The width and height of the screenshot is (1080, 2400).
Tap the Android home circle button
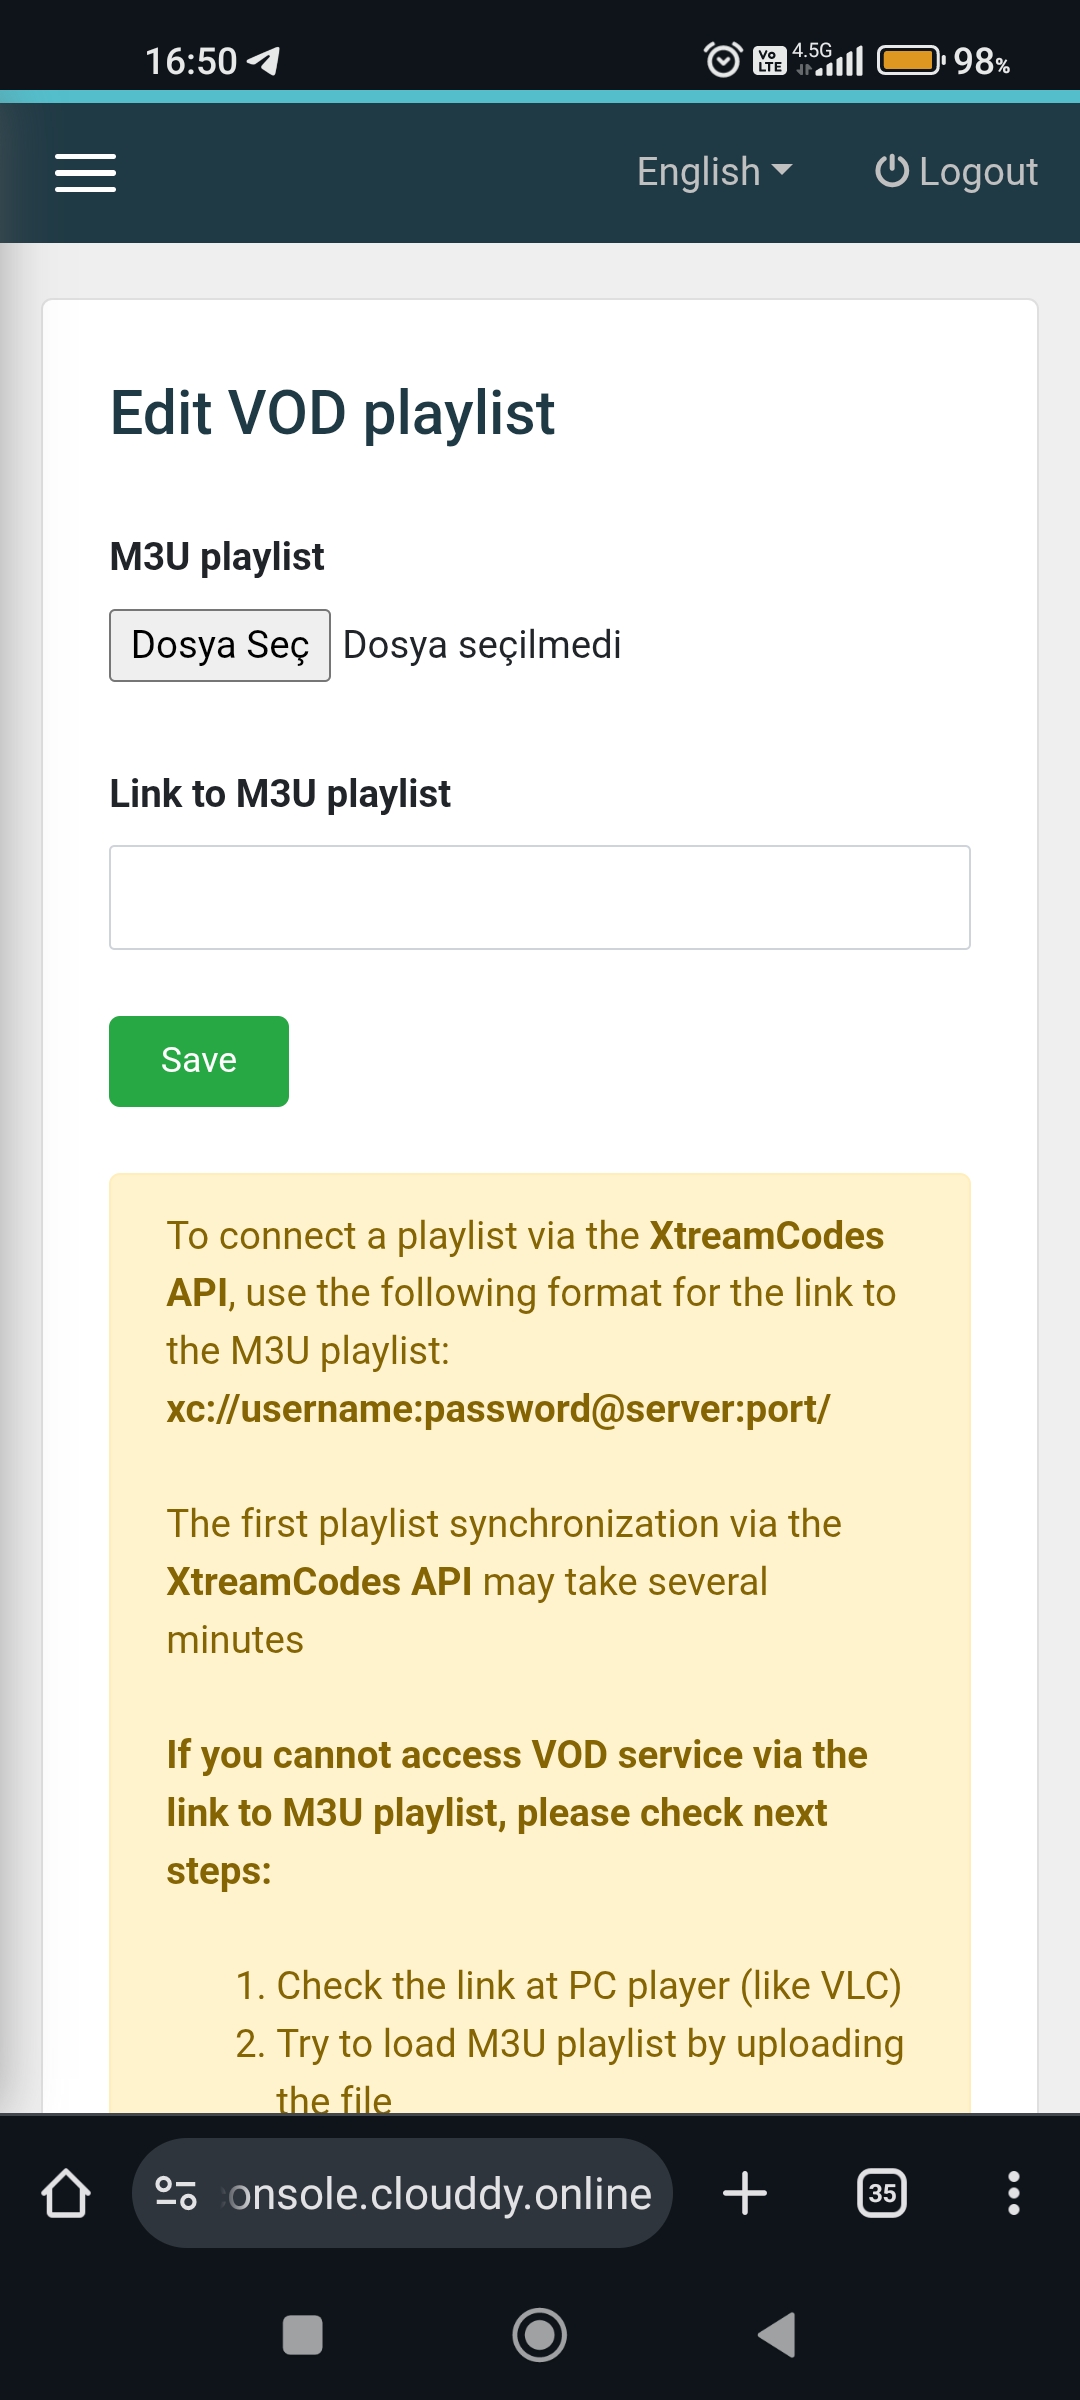pyautogui.click(x=539, y=2336)
